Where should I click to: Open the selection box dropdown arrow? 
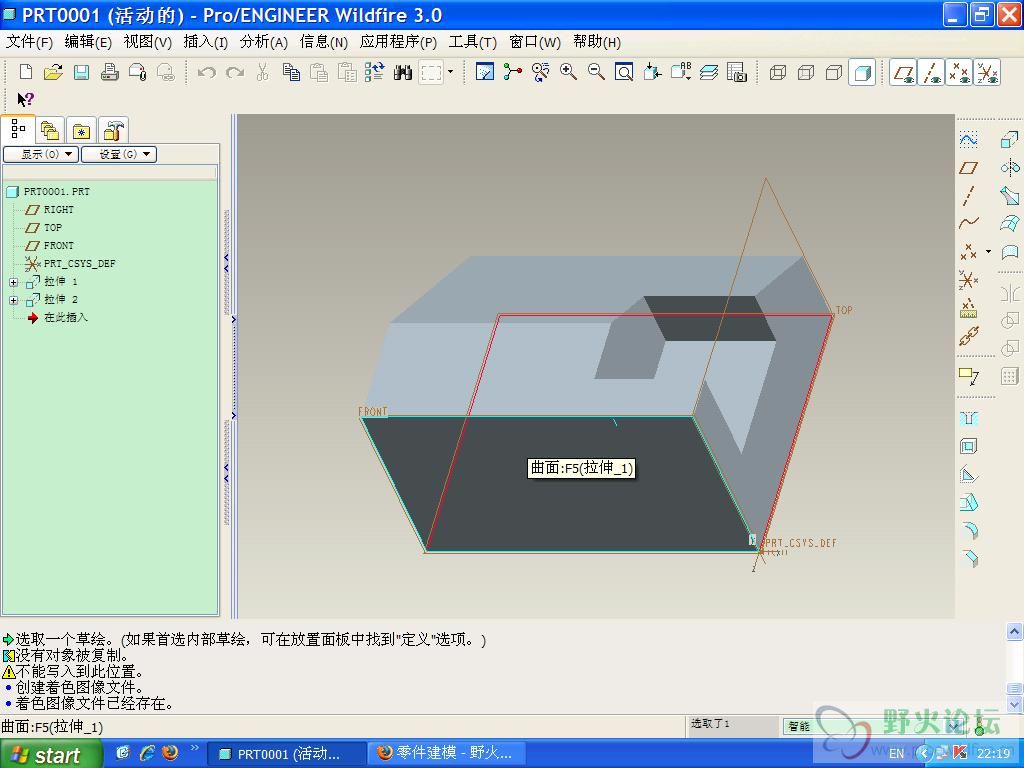450,72
